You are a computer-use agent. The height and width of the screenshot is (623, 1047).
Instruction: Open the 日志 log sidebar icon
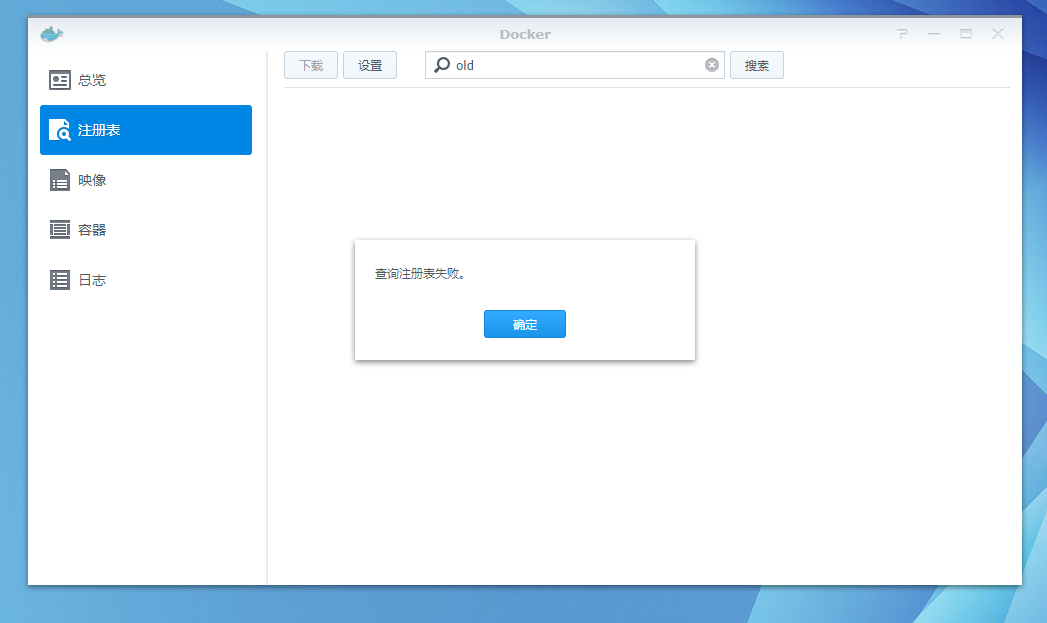pyautogui.click(x=59, y=280)
